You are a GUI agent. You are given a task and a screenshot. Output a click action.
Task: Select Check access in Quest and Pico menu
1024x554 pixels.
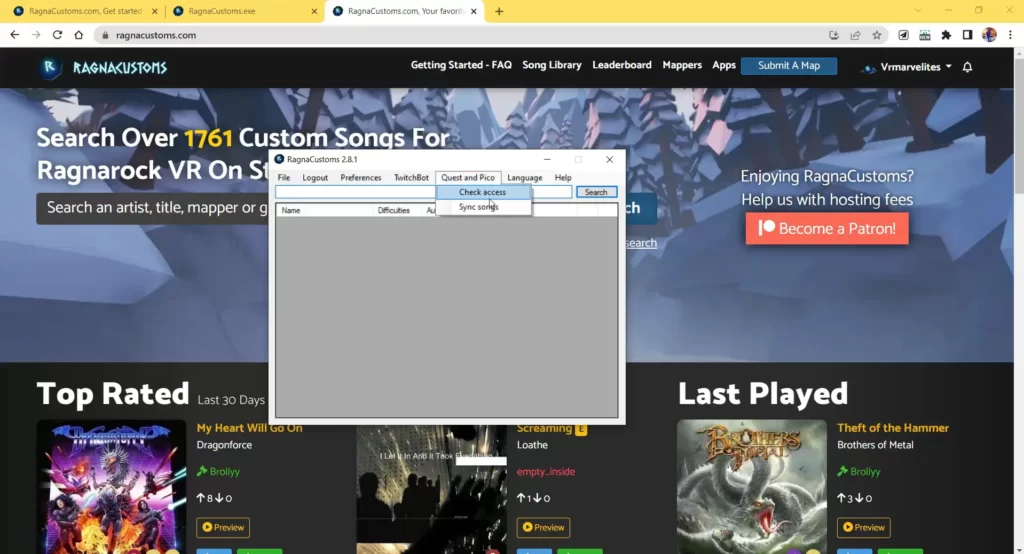pyautogui.click(x=483, y=192)
